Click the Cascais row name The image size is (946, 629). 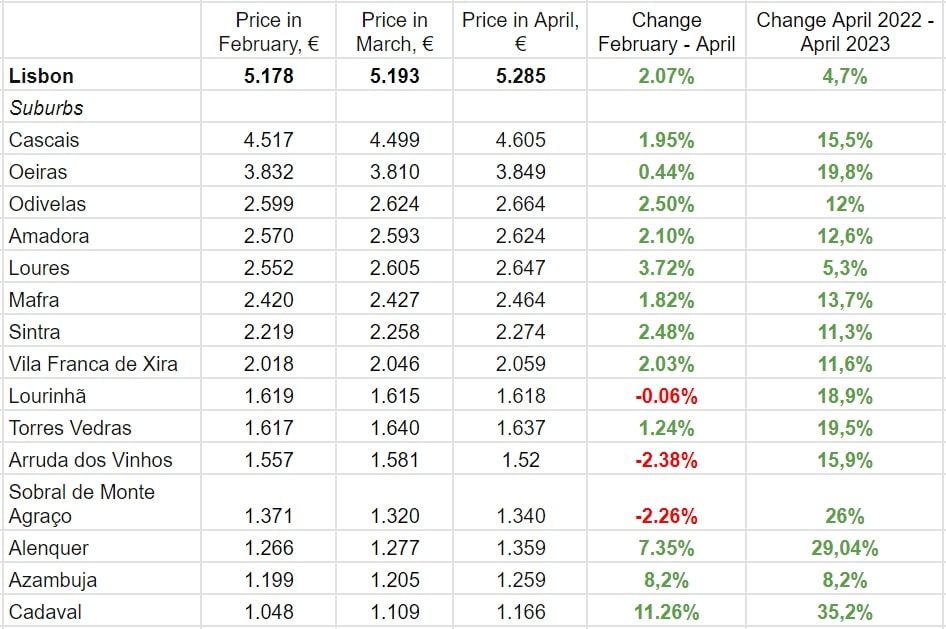pos(44,140)
